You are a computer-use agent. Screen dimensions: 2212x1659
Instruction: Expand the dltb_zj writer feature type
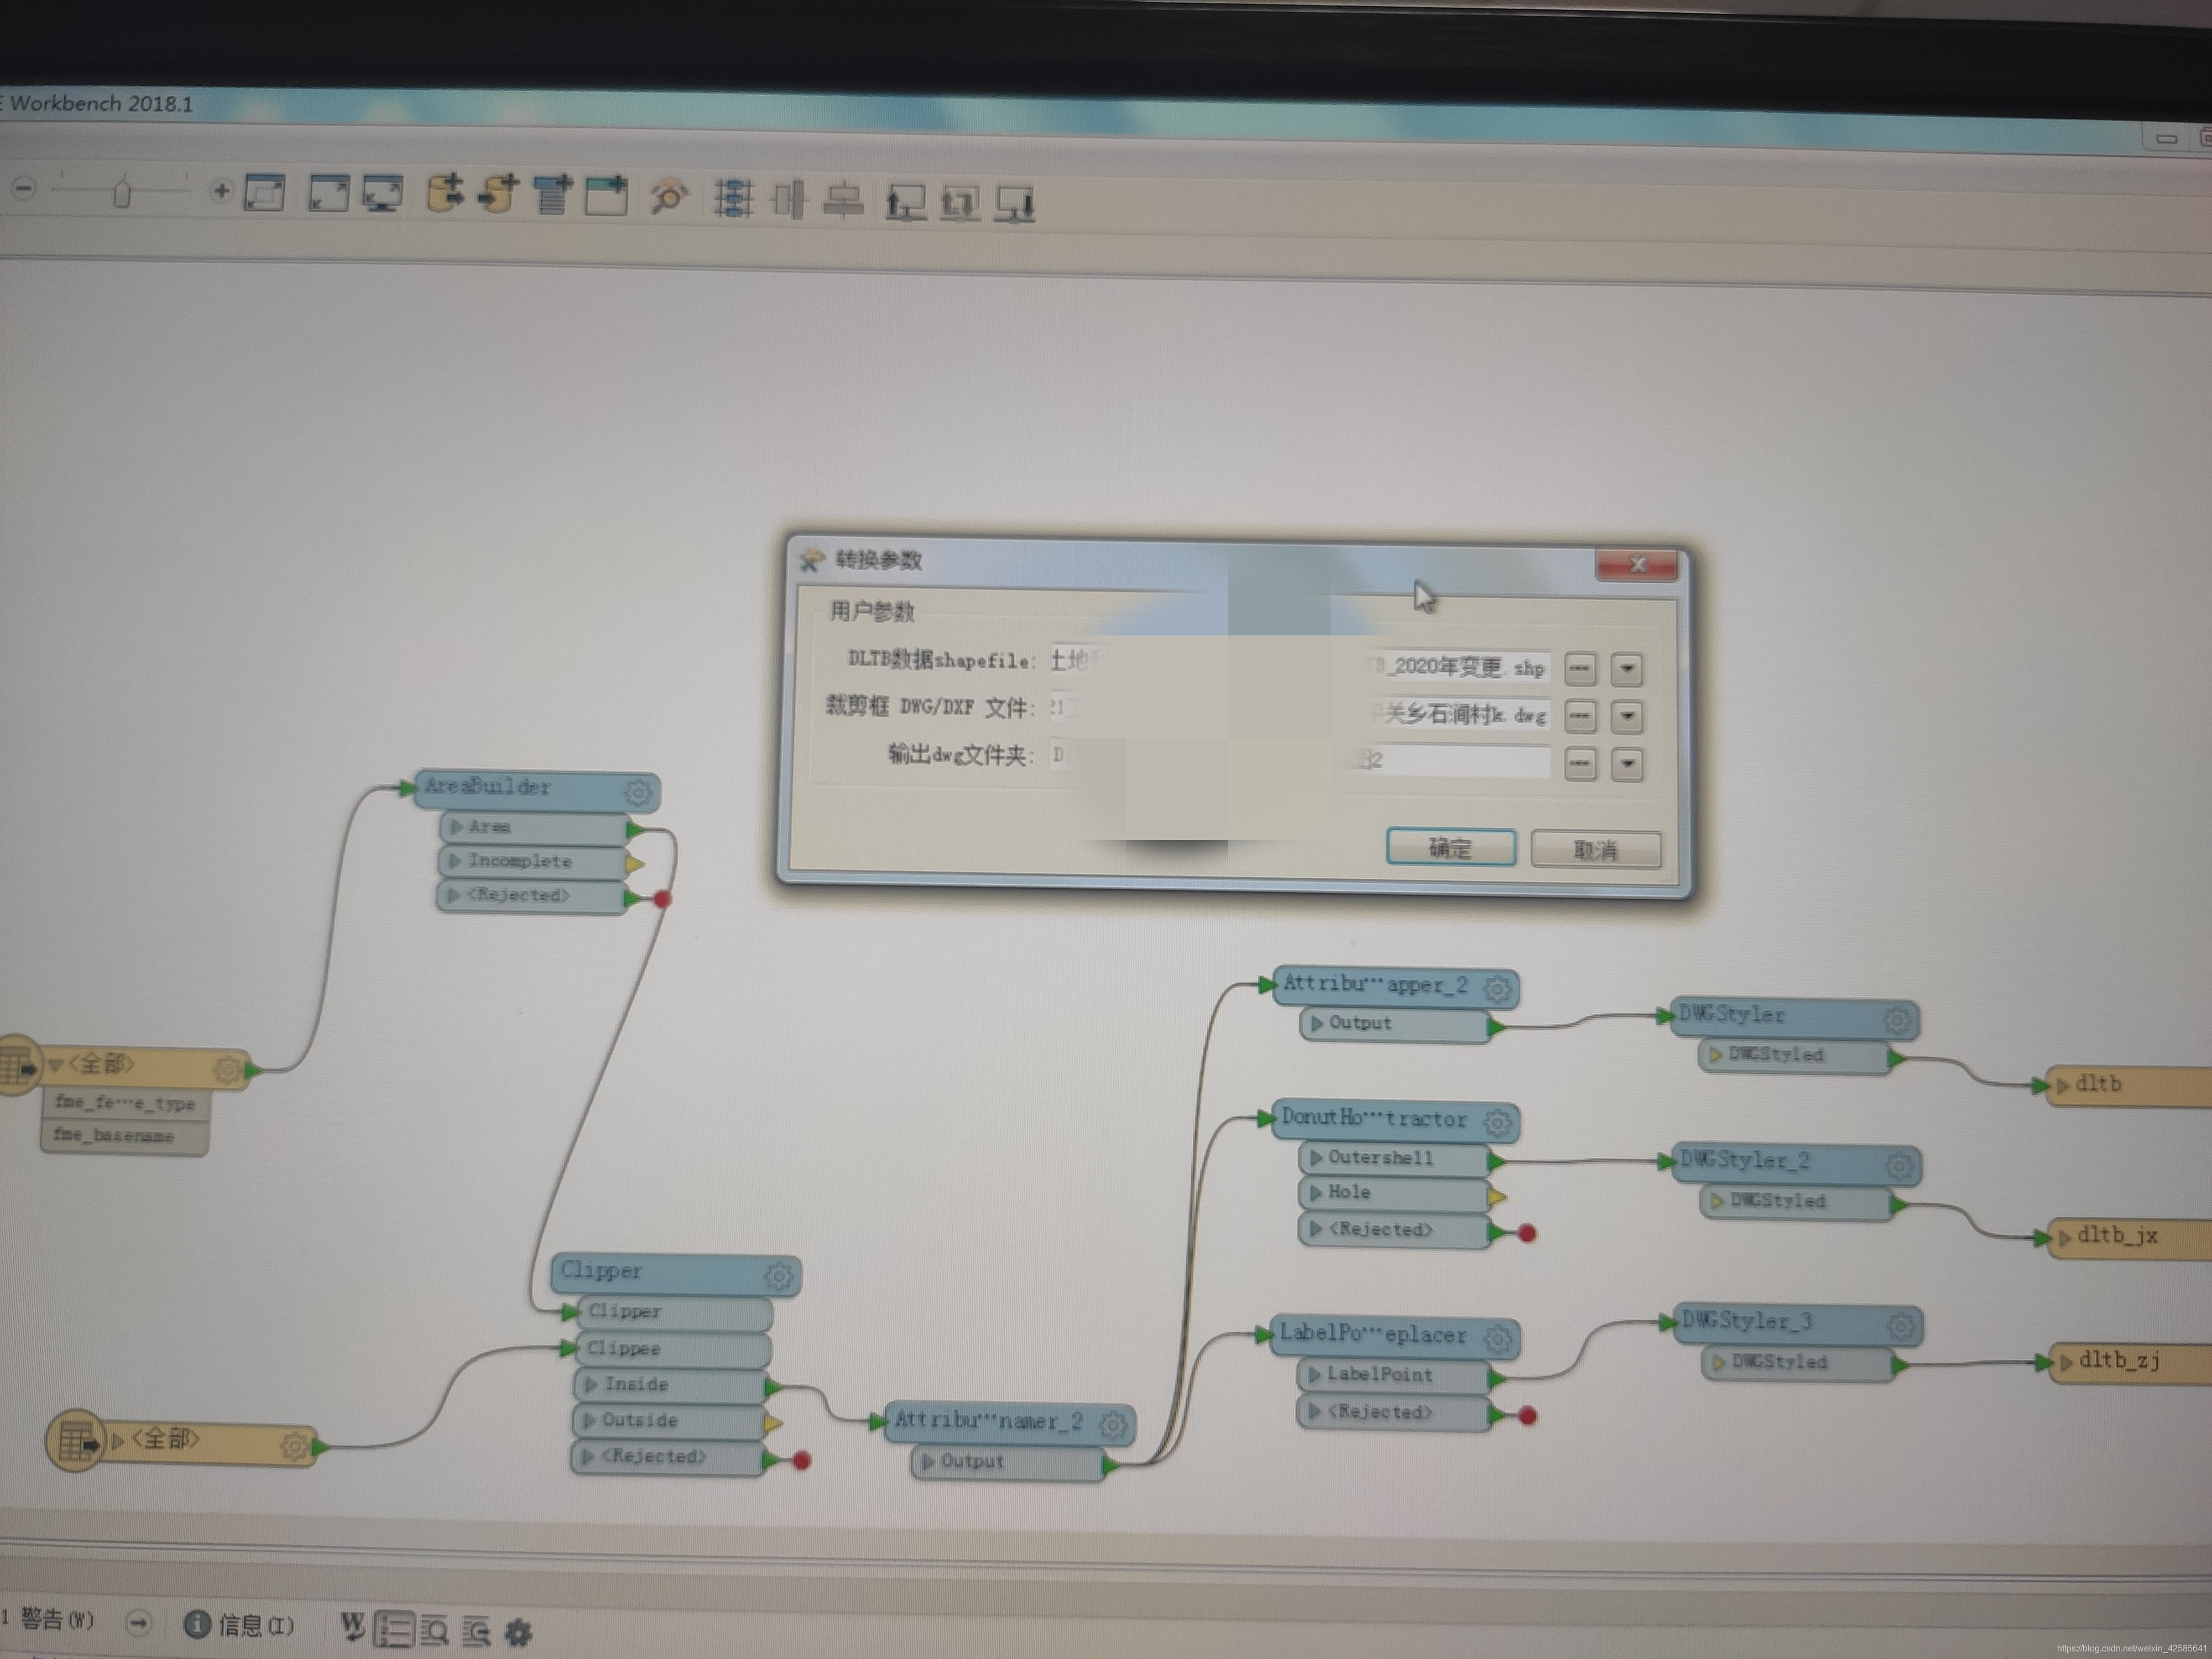click(x=2066, y=1363)
